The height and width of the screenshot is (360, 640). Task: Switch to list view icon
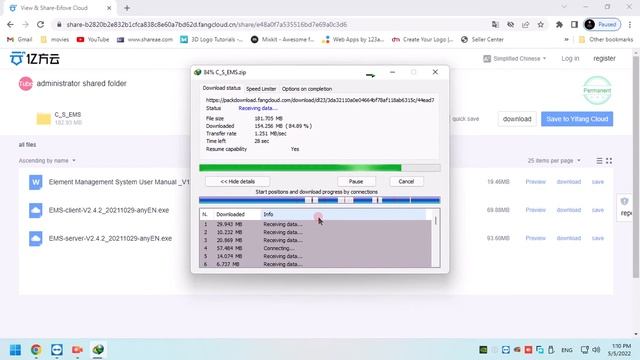tap(599, 161)
